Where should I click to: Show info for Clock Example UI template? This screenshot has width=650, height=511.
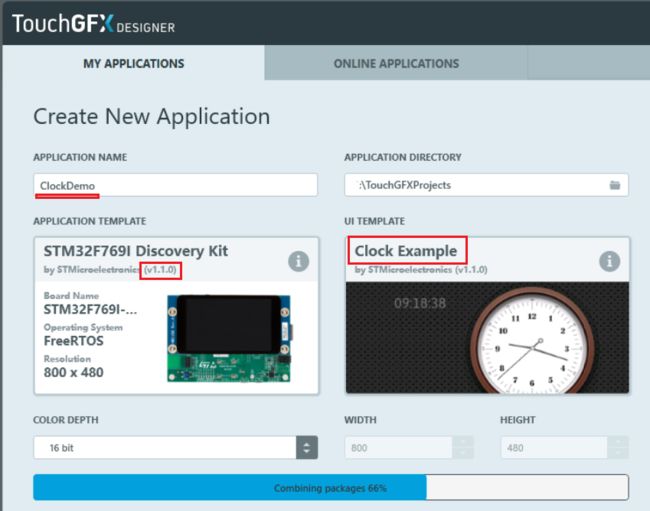click(x=609, y=261)
